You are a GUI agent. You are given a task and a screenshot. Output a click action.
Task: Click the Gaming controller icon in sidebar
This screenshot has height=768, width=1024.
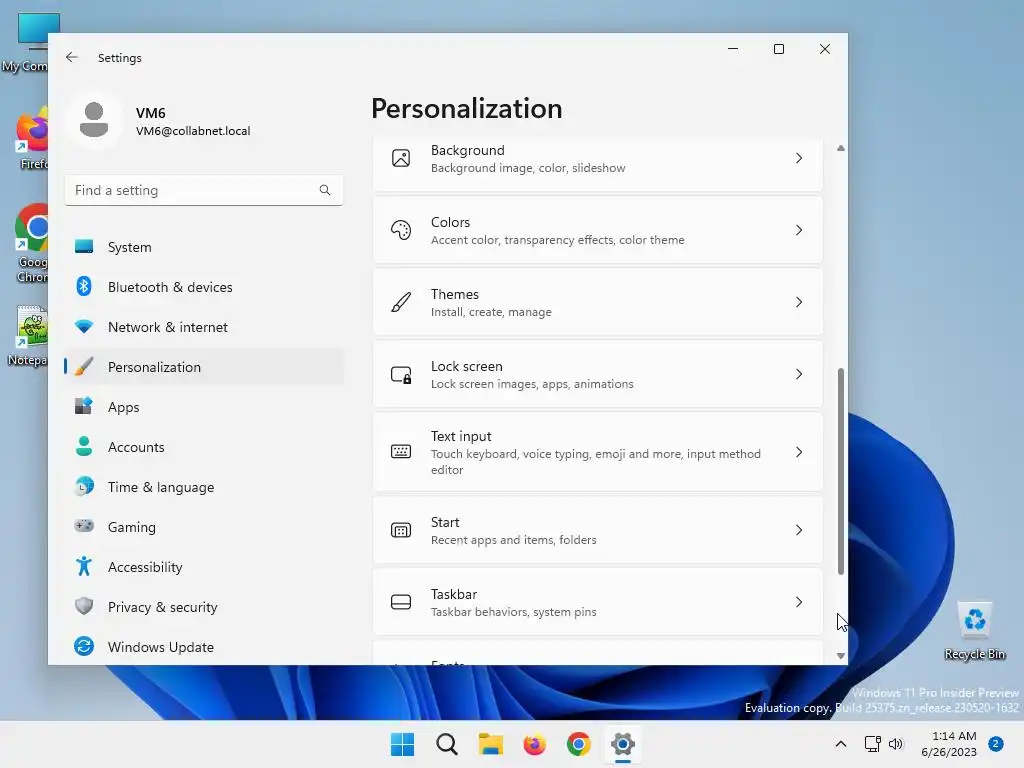coord(84,526)
